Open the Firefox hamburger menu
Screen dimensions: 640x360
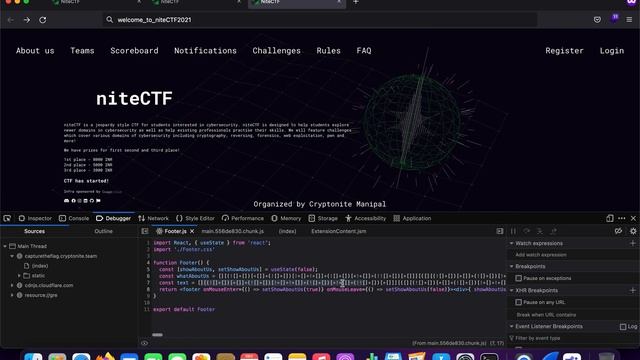click(x=629, y=20)
